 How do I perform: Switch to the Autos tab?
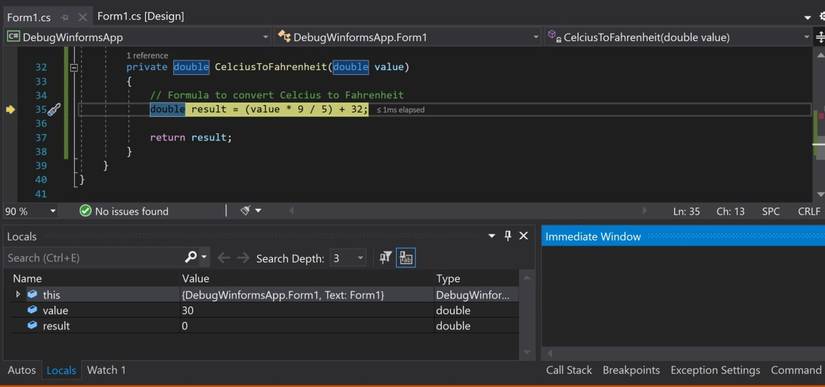pyautogui.click(x=22, y=370)
